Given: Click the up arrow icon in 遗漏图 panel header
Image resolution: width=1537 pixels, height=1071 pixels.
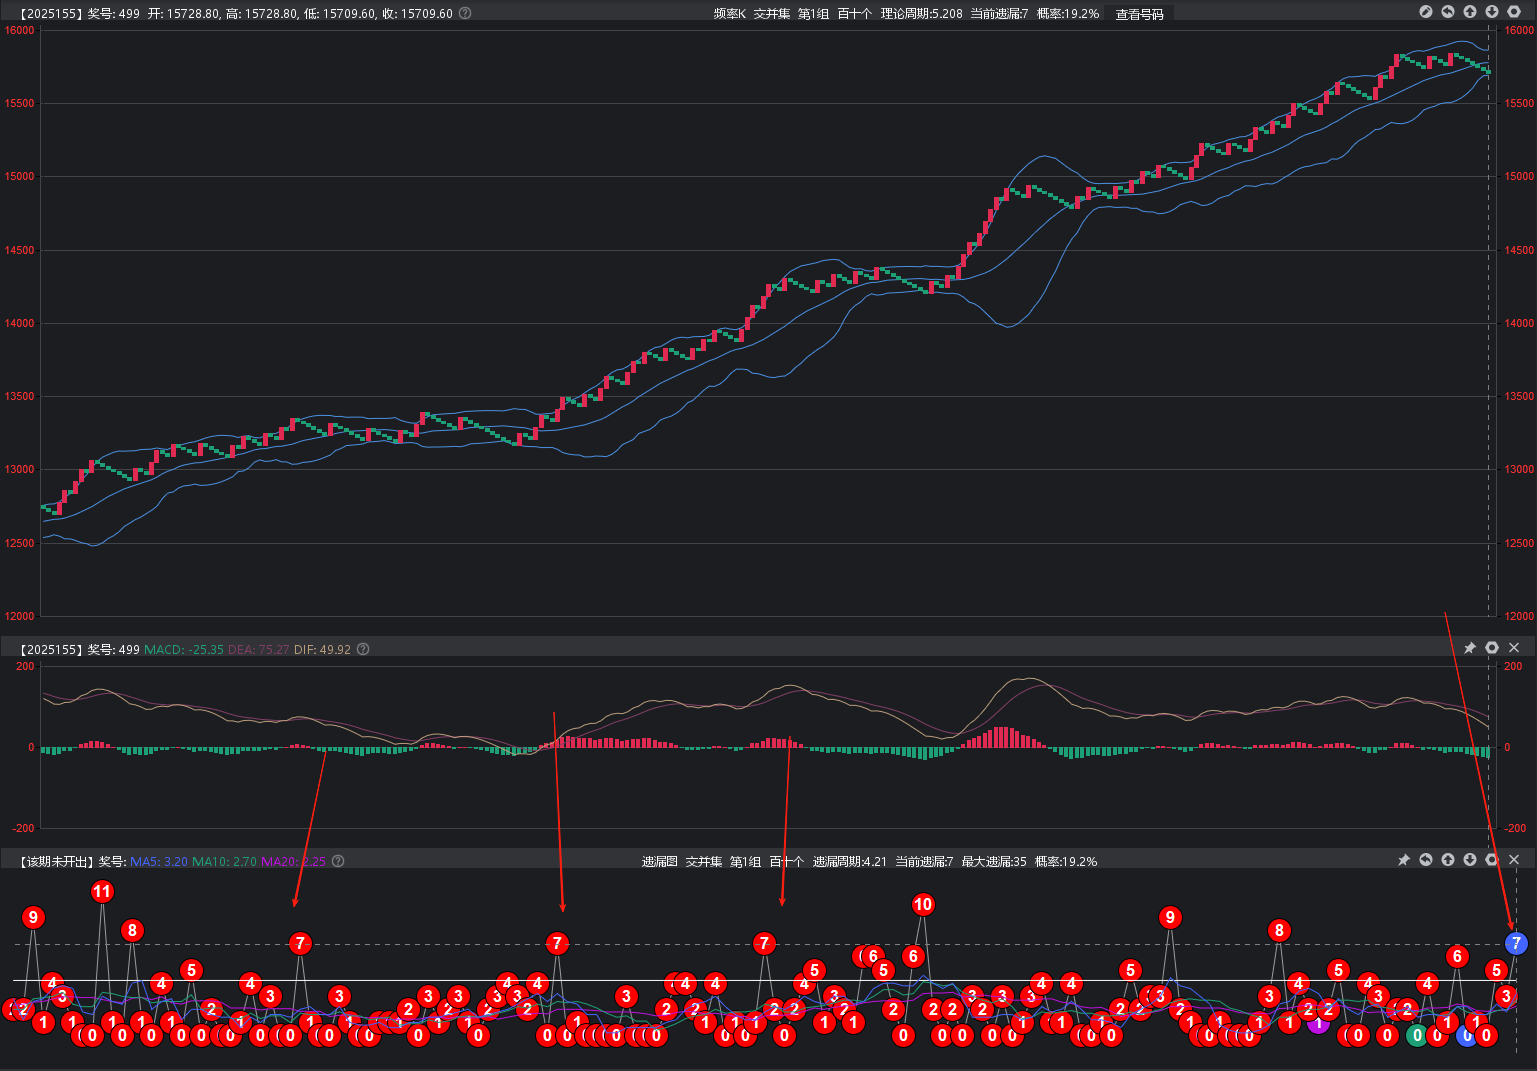Looking at the screenshot, I should click(1448, 860).
